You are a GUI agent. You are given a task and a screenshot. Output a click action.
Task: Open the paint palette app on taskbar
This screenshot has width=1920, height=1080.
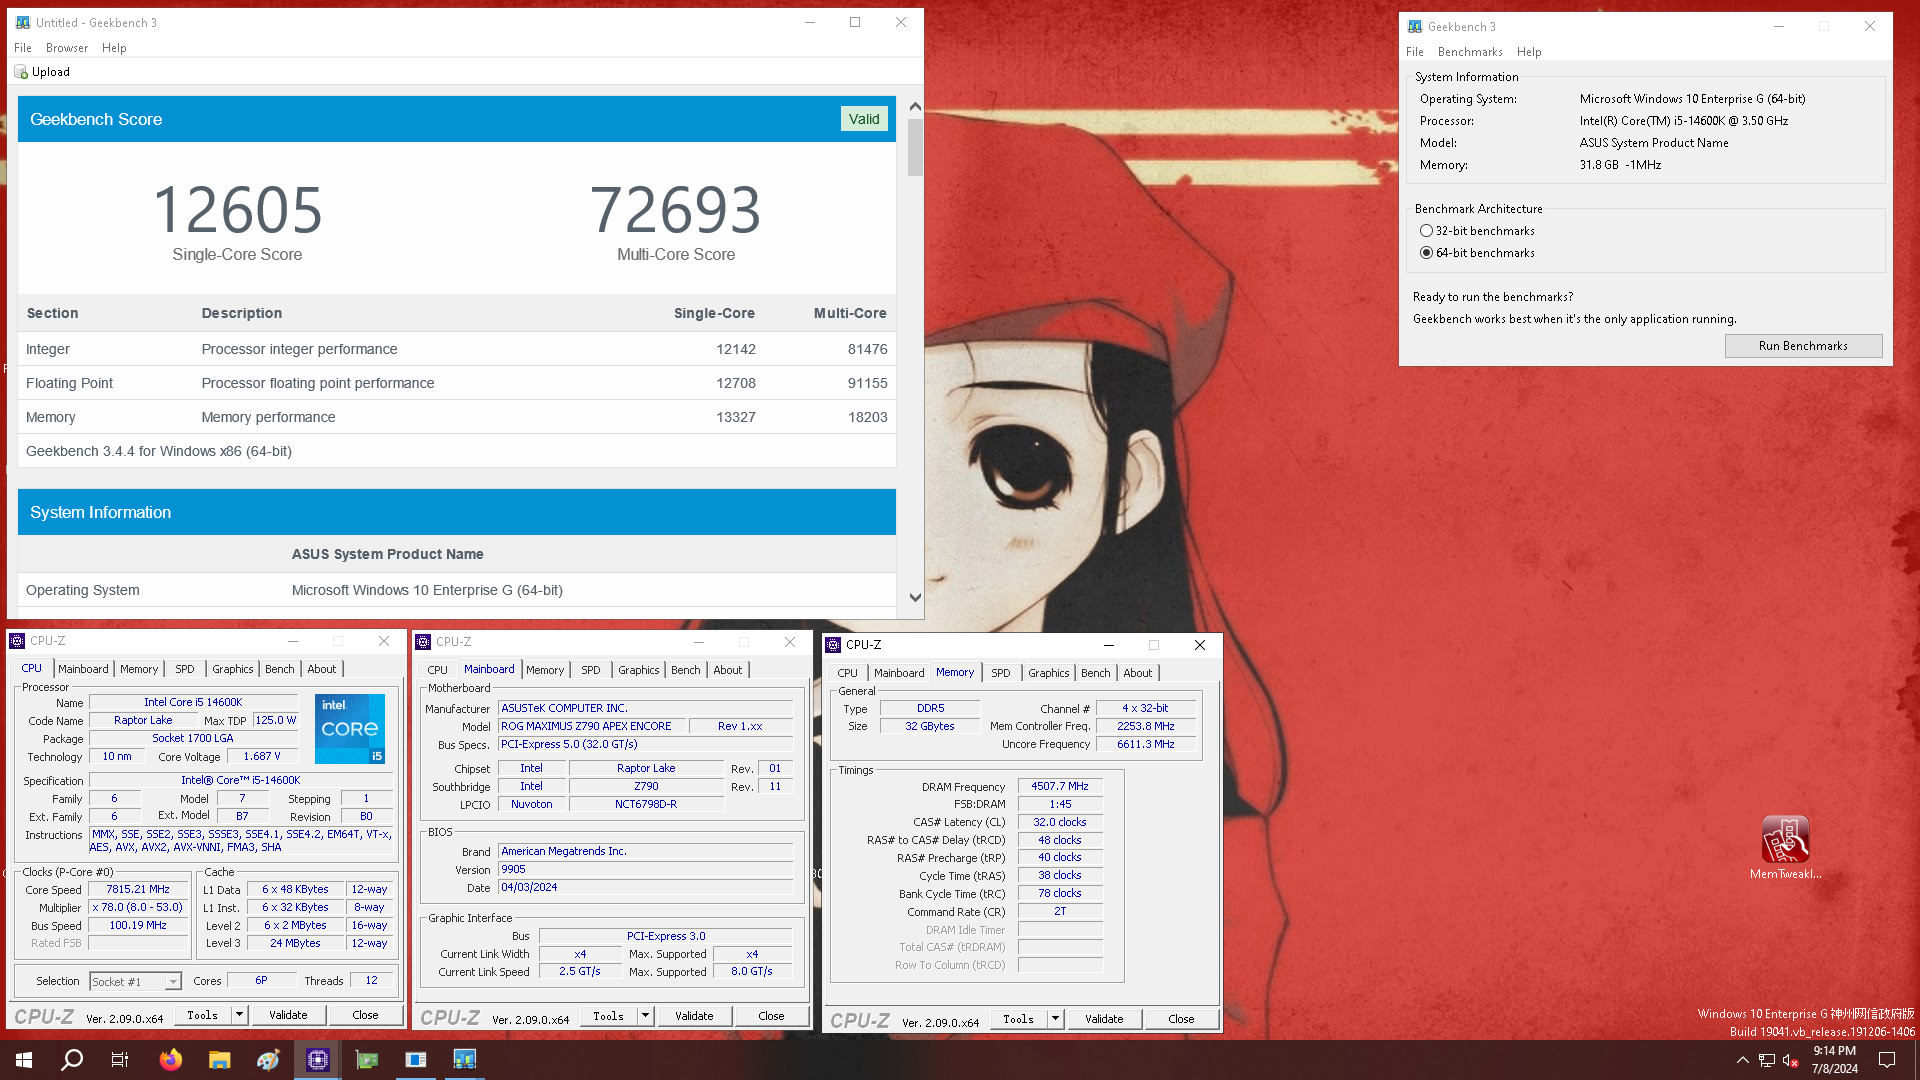(268, 1060)
